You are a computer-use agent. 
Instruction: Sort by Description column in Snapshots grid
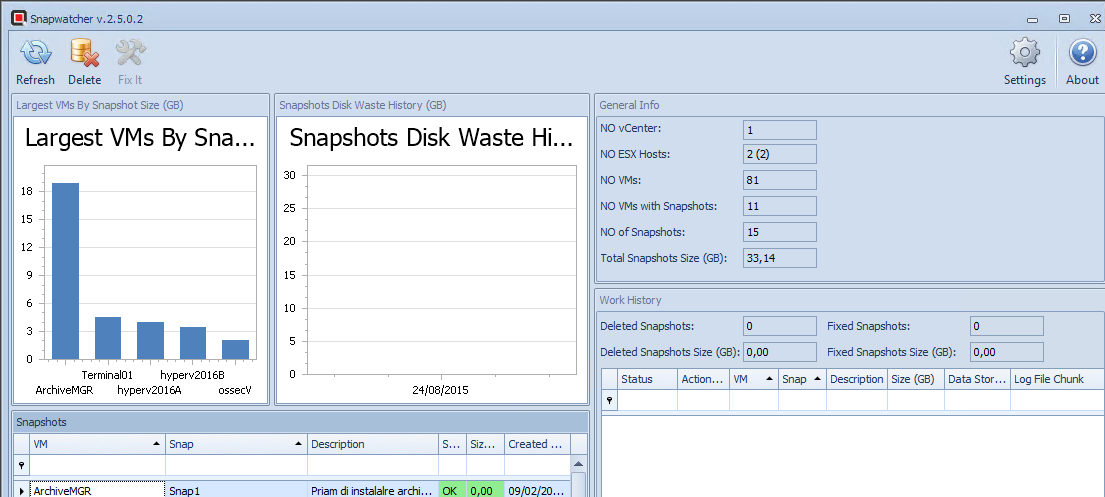click(373, 444)
